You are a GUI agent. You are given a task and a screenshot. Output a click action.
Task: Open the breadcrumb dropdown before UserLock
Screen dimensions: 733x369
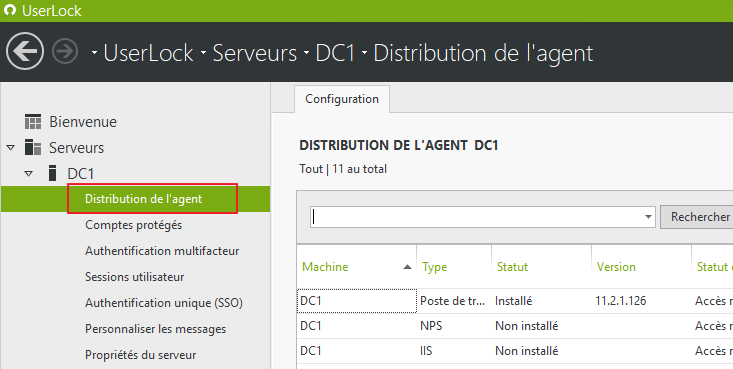(94, 53)
